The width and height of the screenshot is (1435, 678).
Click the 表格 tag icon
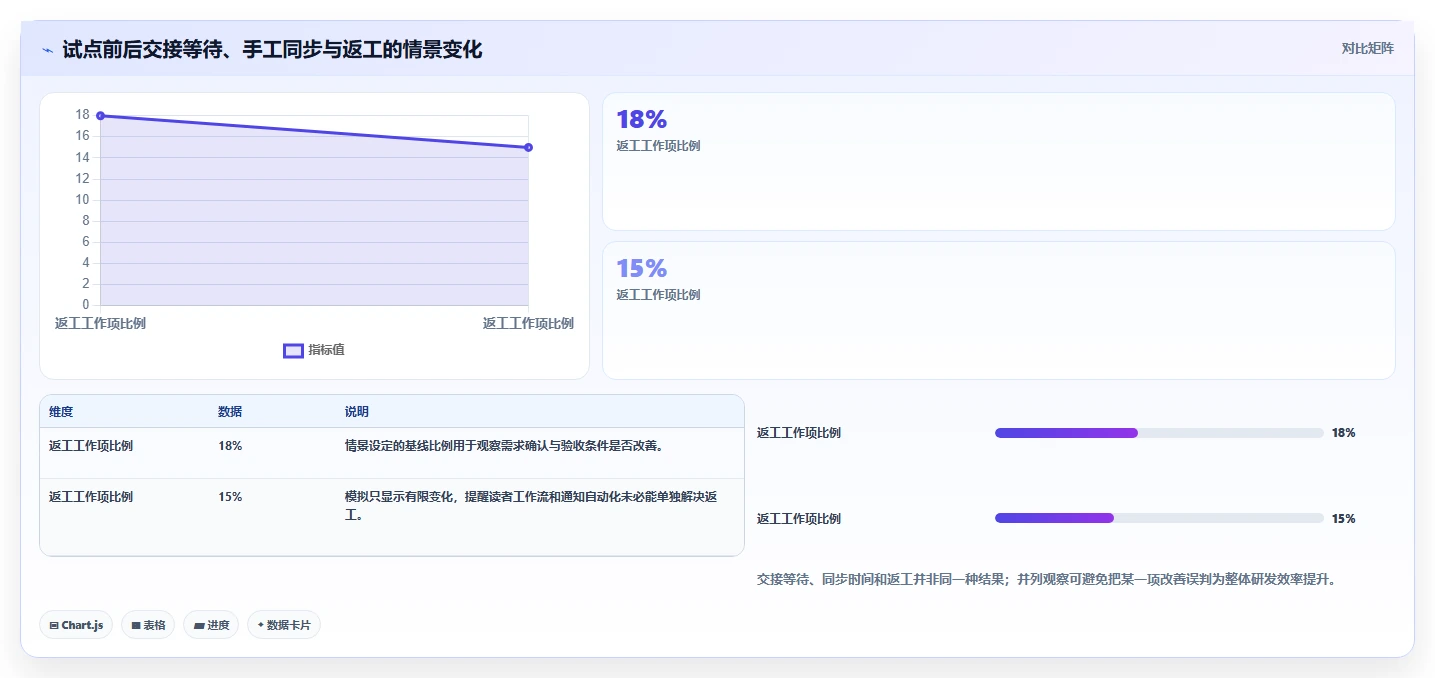136,625
